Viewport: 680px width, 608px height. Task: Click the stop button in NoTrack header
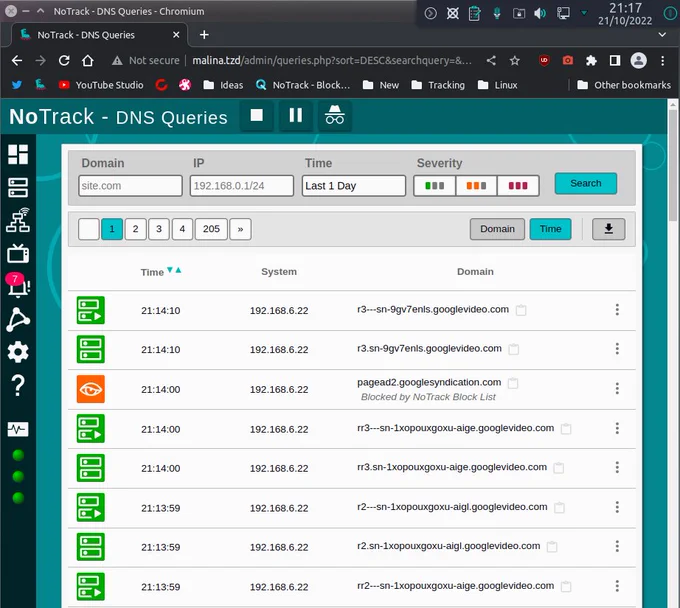coord(257,116)
